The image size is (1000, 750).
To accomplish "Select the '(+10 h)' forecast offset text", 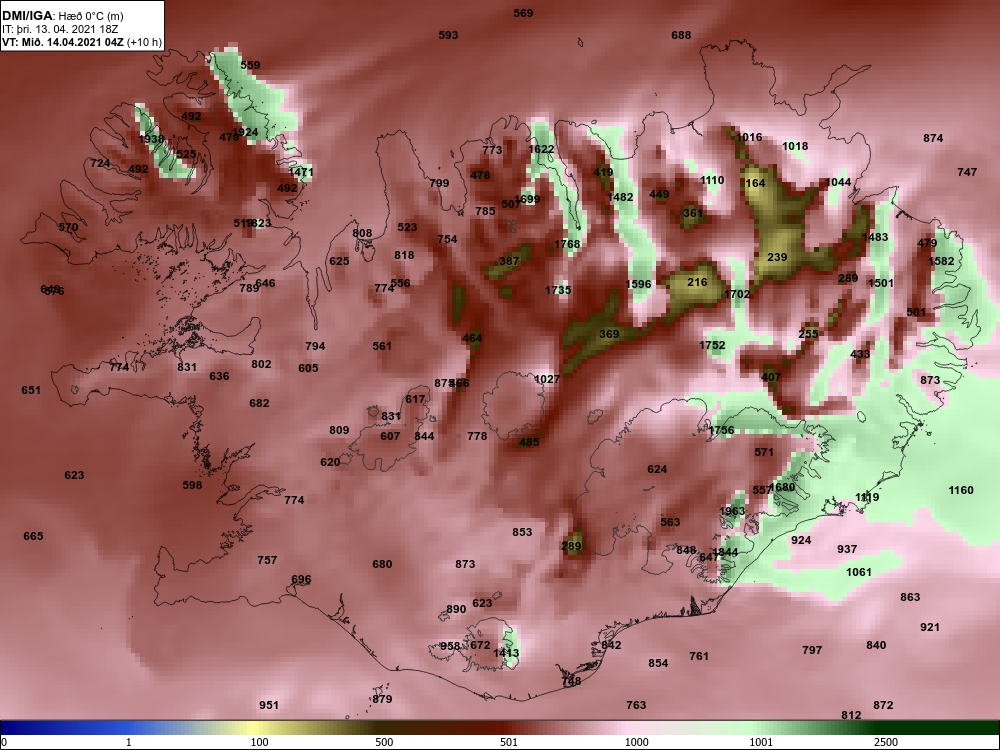I will pos(144,43).
